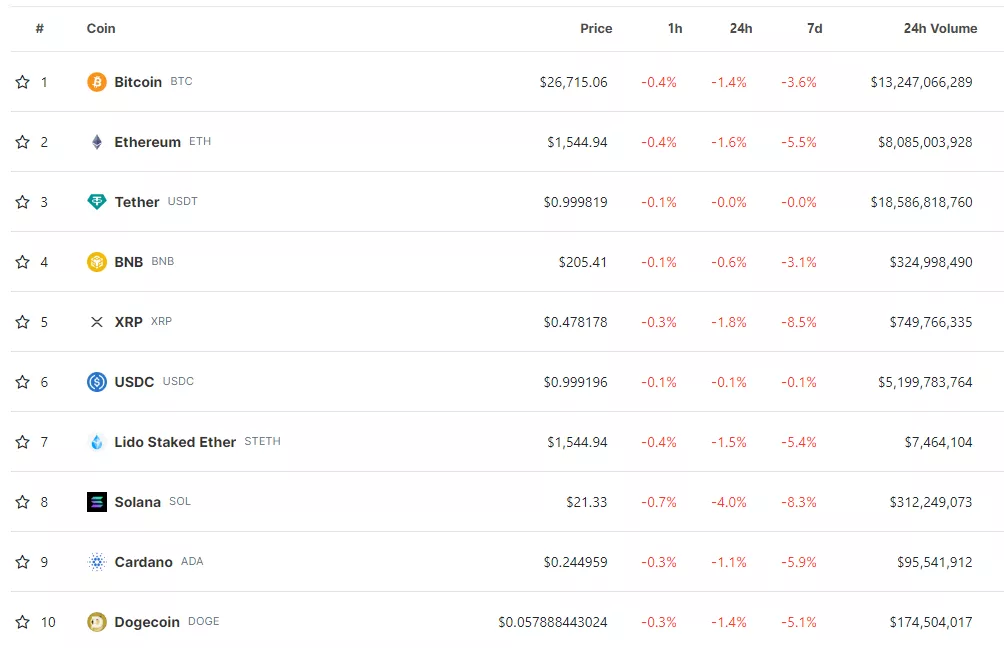Screen dimensions: 1004x648
Task: Click the Tether coin icon
Action: click(97, 202)
